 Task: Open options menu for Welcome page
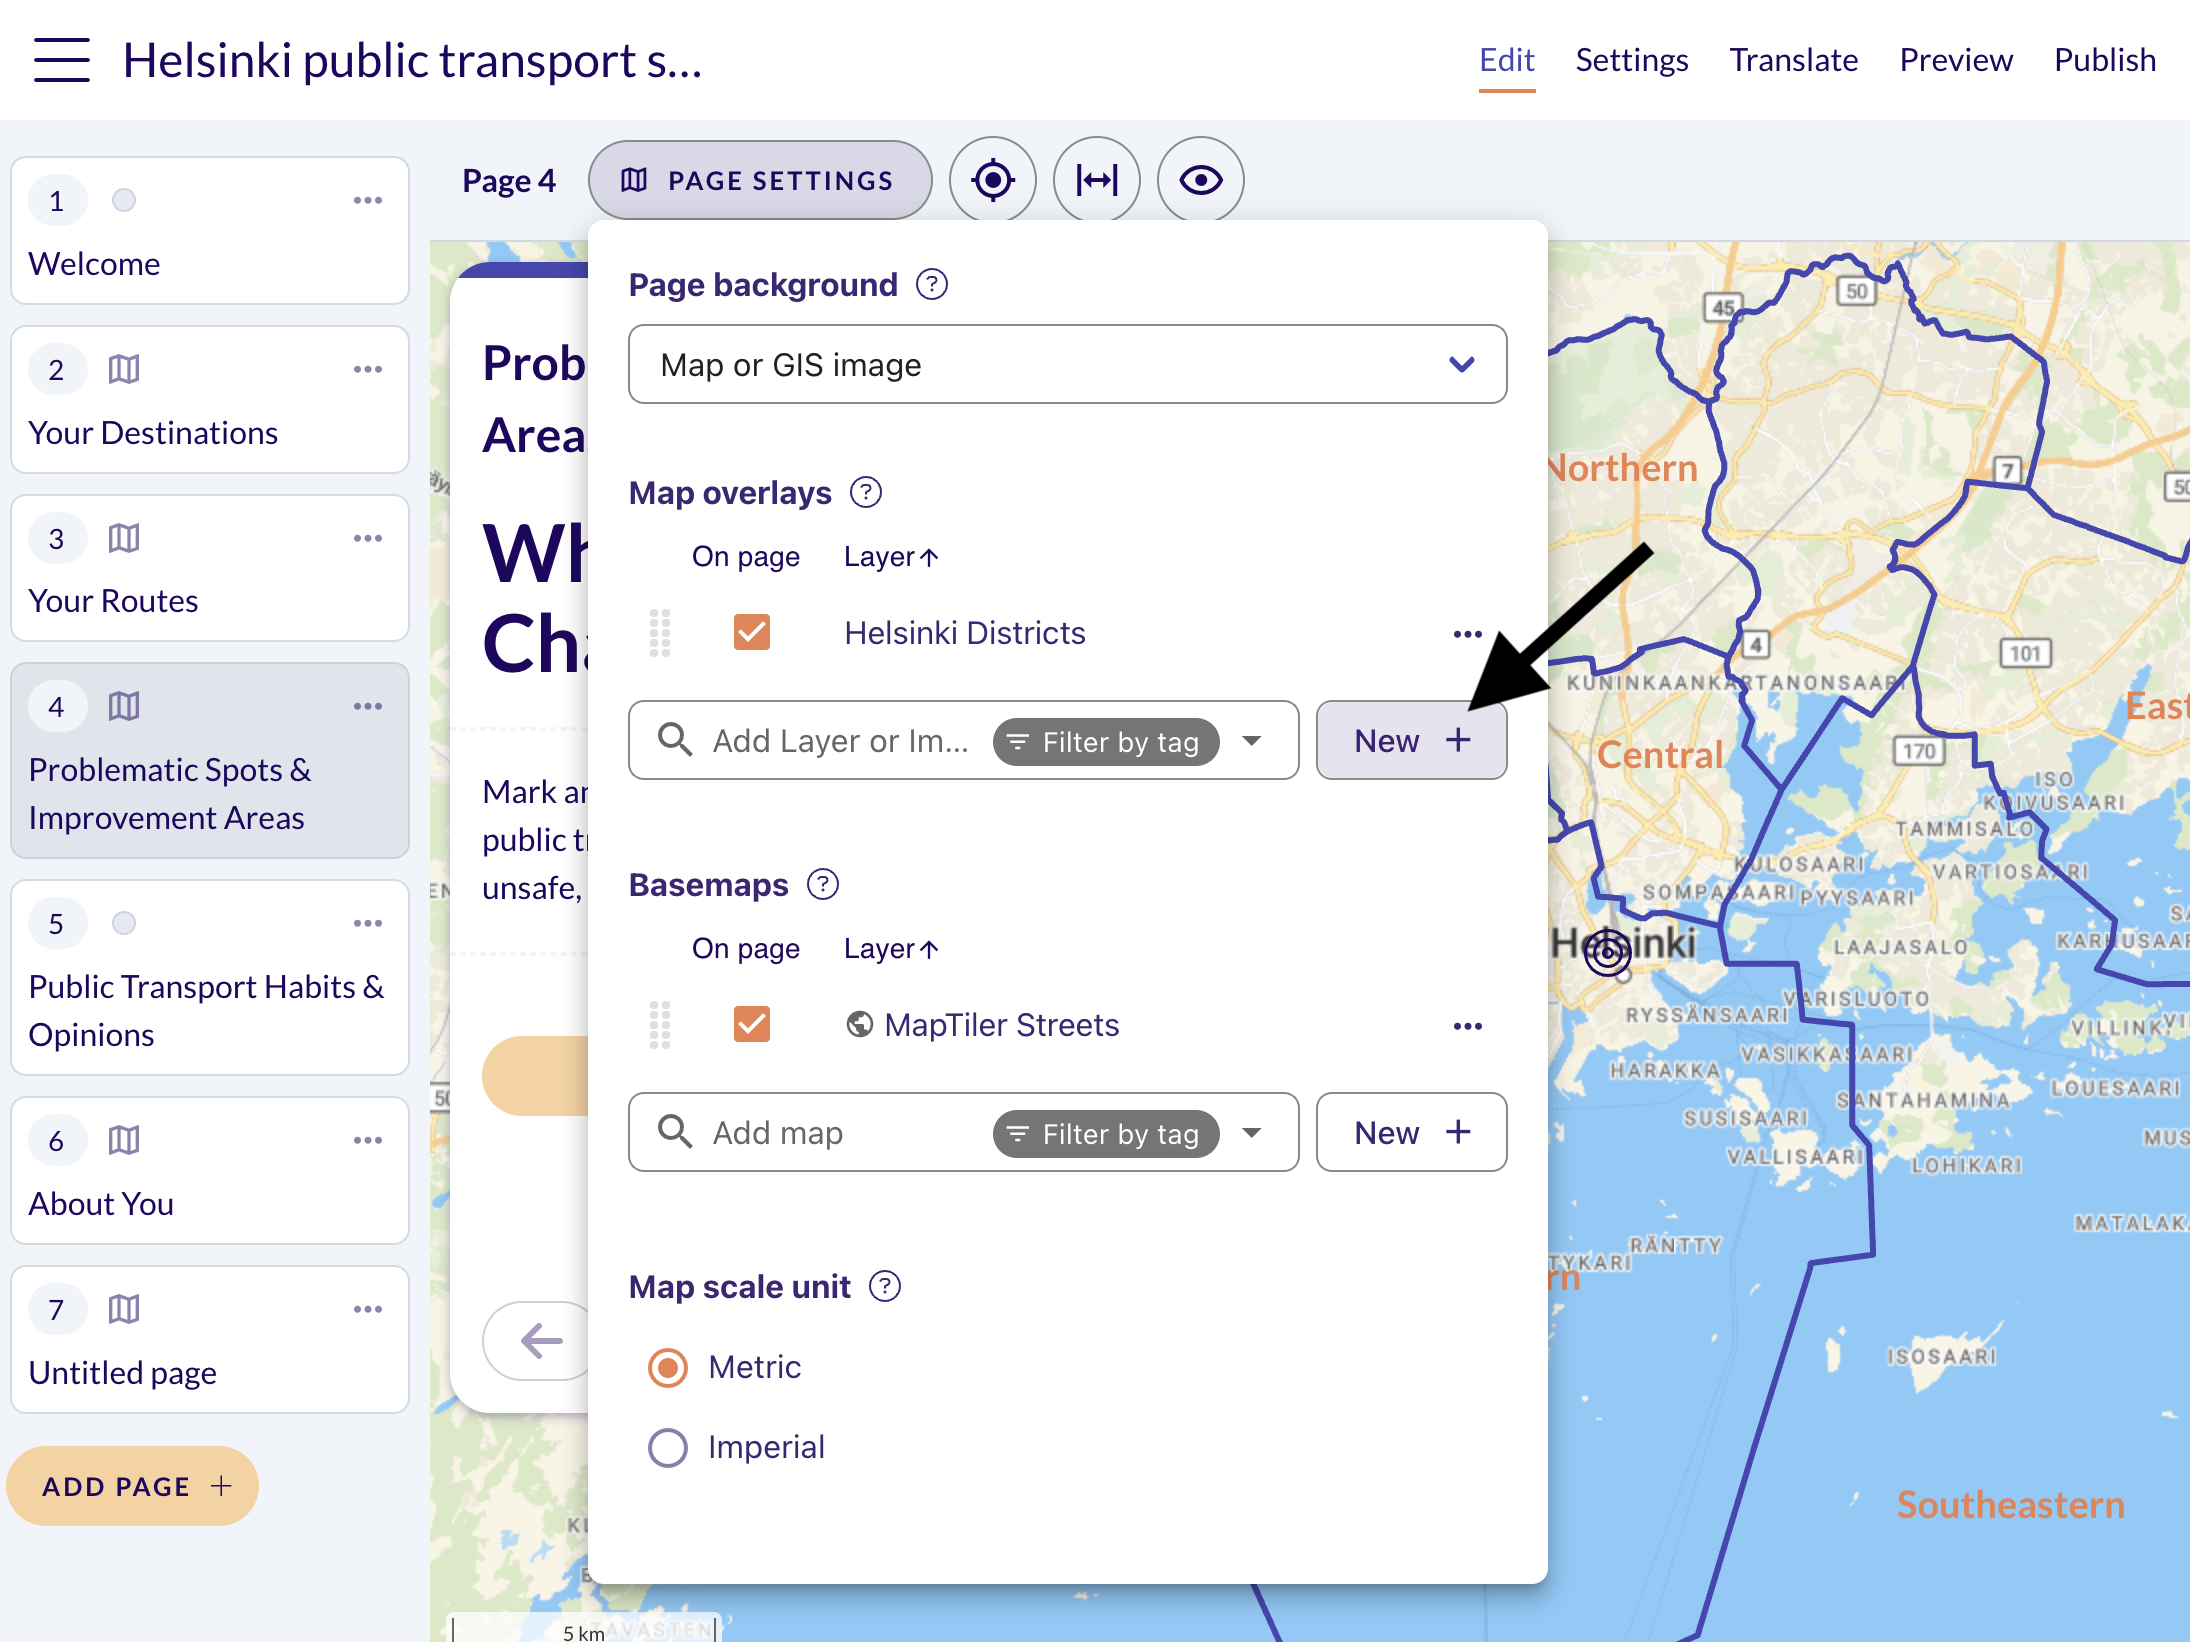click(x=367, y=200)
